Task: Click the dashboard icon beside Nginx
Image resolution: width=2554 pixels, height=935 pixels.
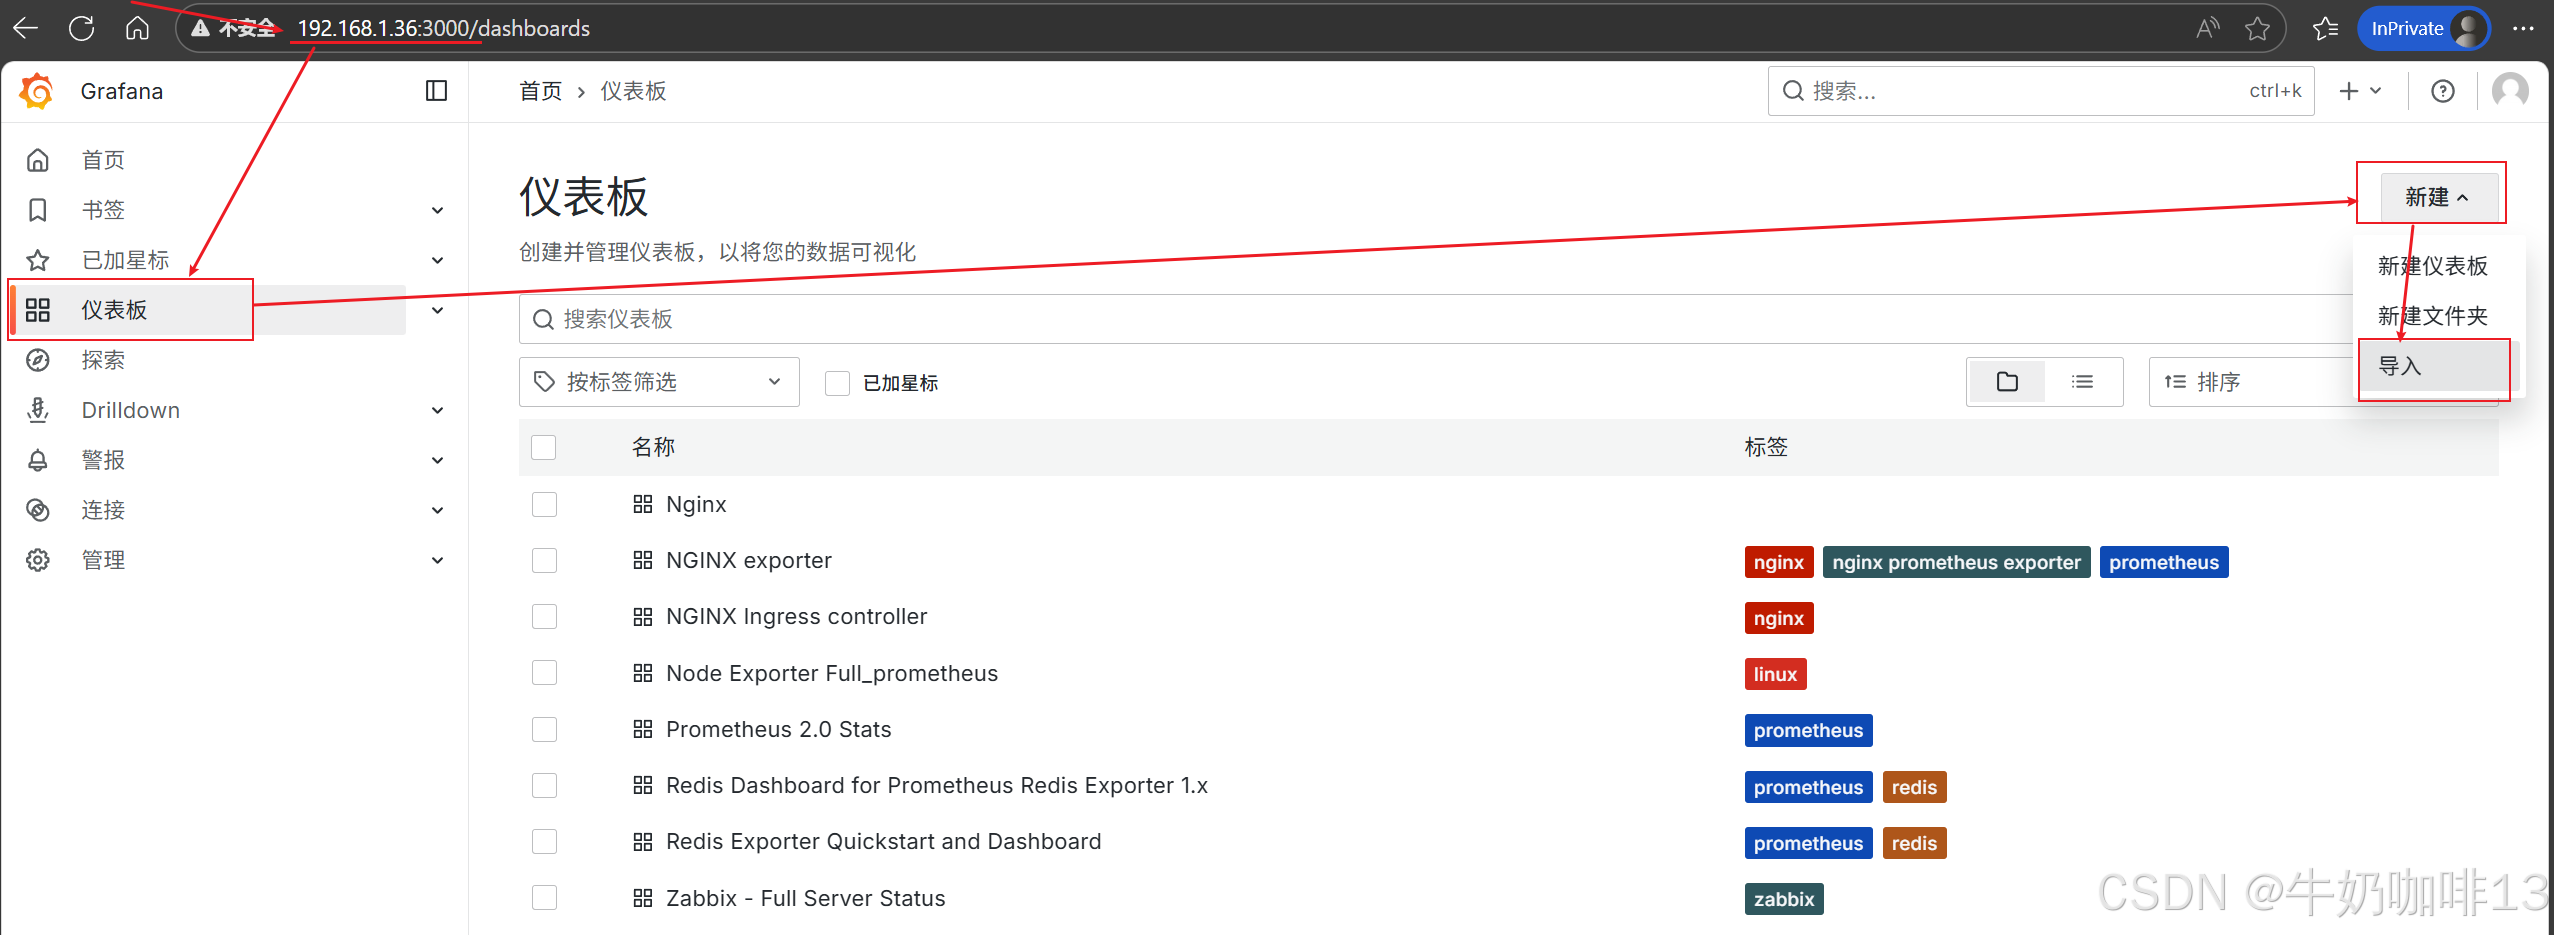Action: [x=643, y=504]
